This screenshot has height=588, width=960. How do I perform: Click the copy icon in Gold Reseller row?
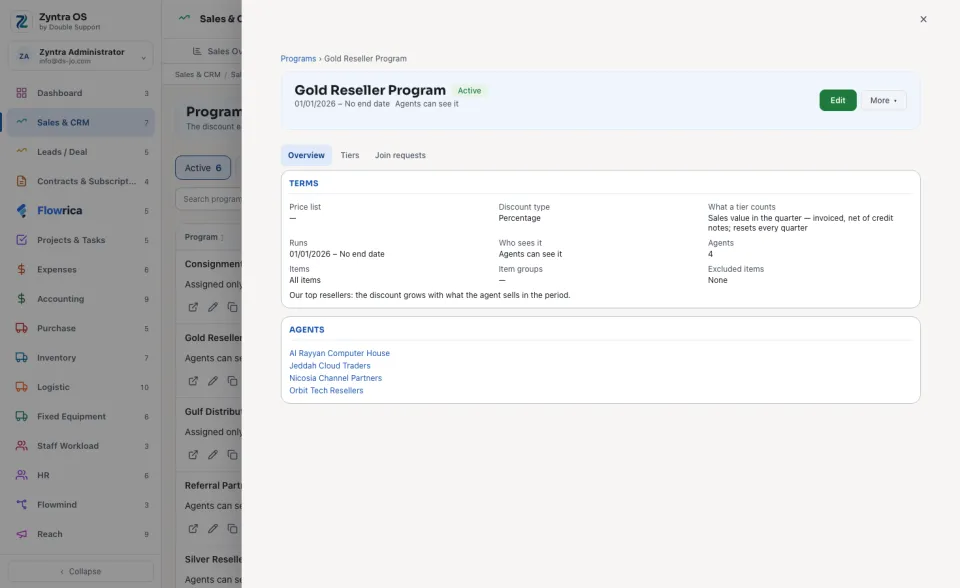(x=232, y=381)
